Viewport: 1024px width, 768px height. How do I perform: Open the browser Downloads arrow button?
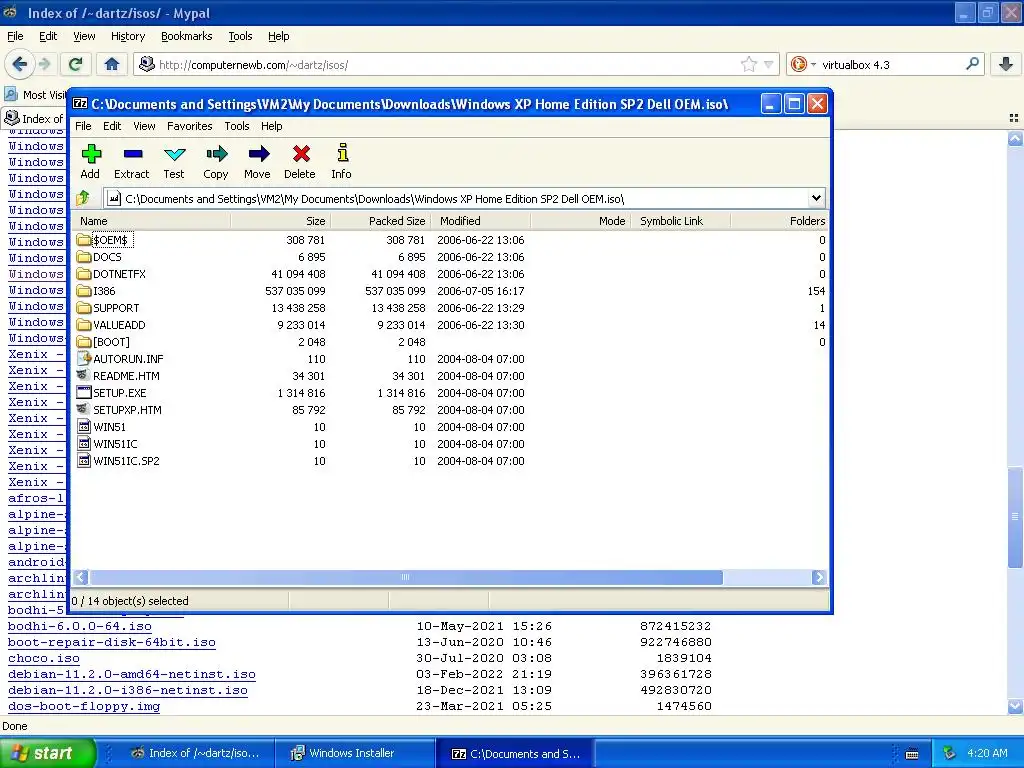[1006, 64]
